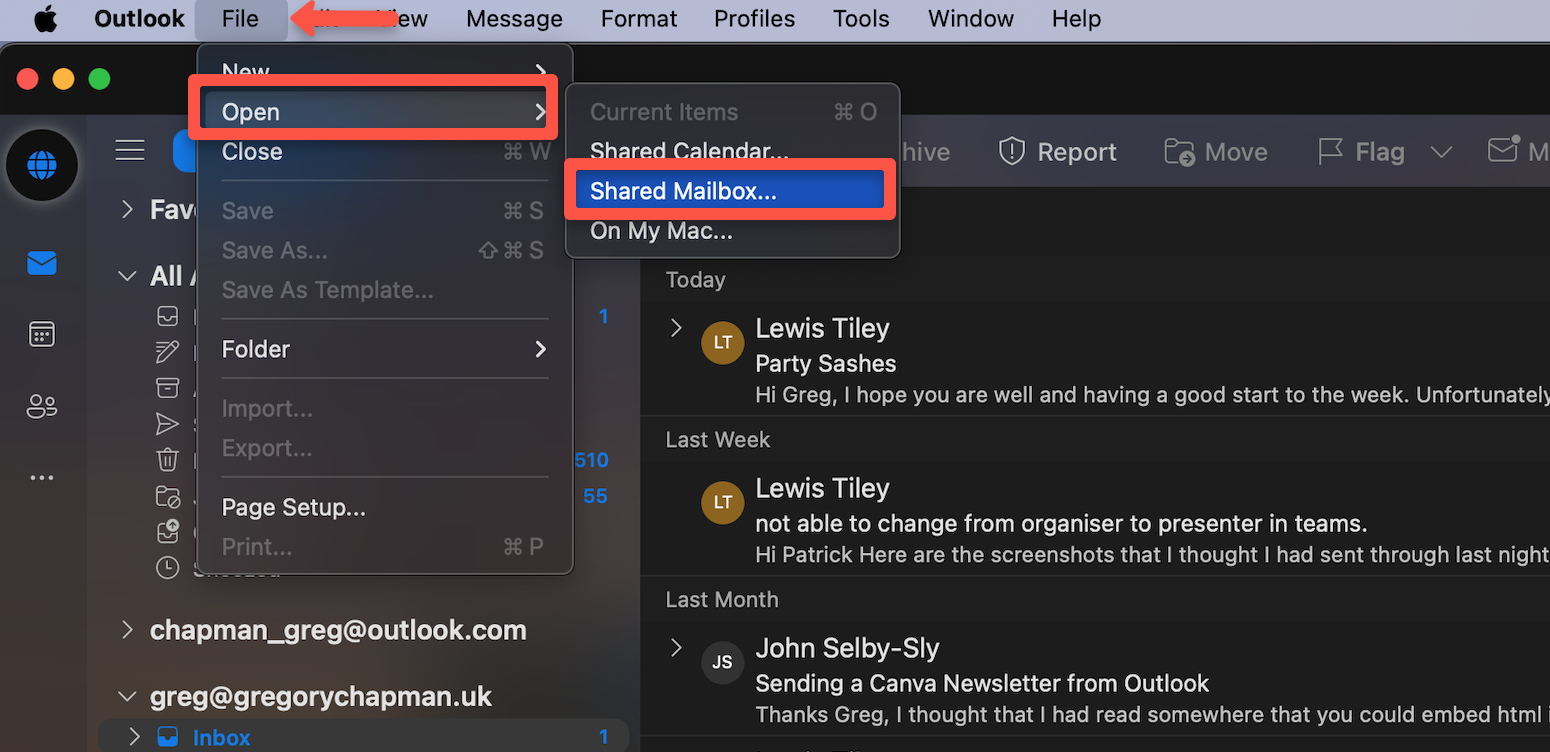Click the Move folder button
Viewport: 1550px width, 752px height.
tap(1216, 152)
